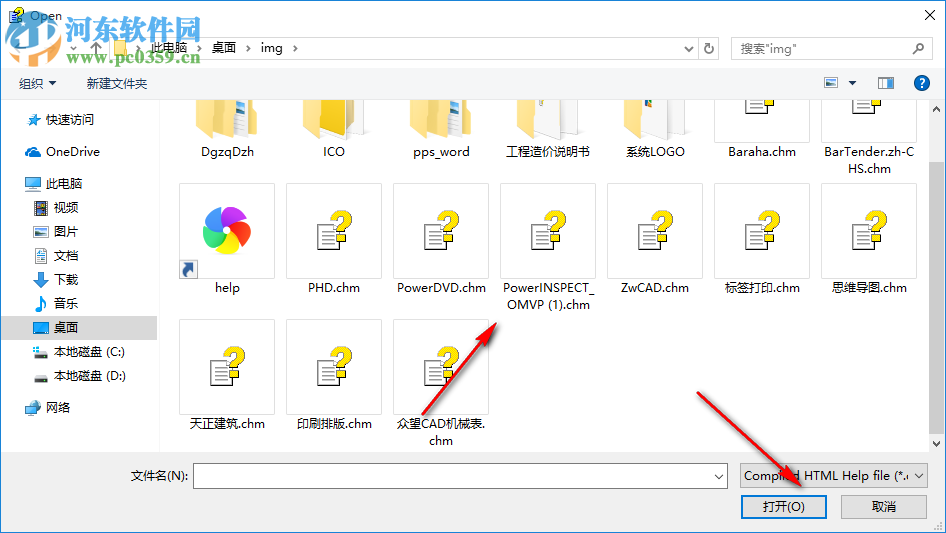
Task: Expand the filename history dropdown
Action: click(x=719, y=476)
